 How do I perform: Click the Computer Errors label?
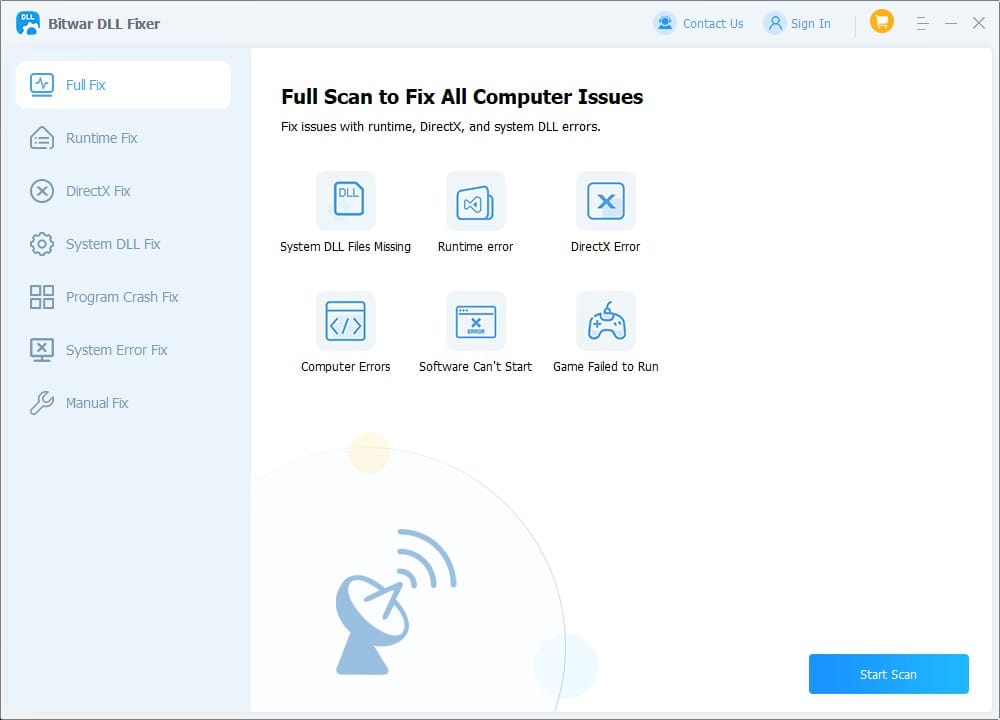tap(346, 367)
